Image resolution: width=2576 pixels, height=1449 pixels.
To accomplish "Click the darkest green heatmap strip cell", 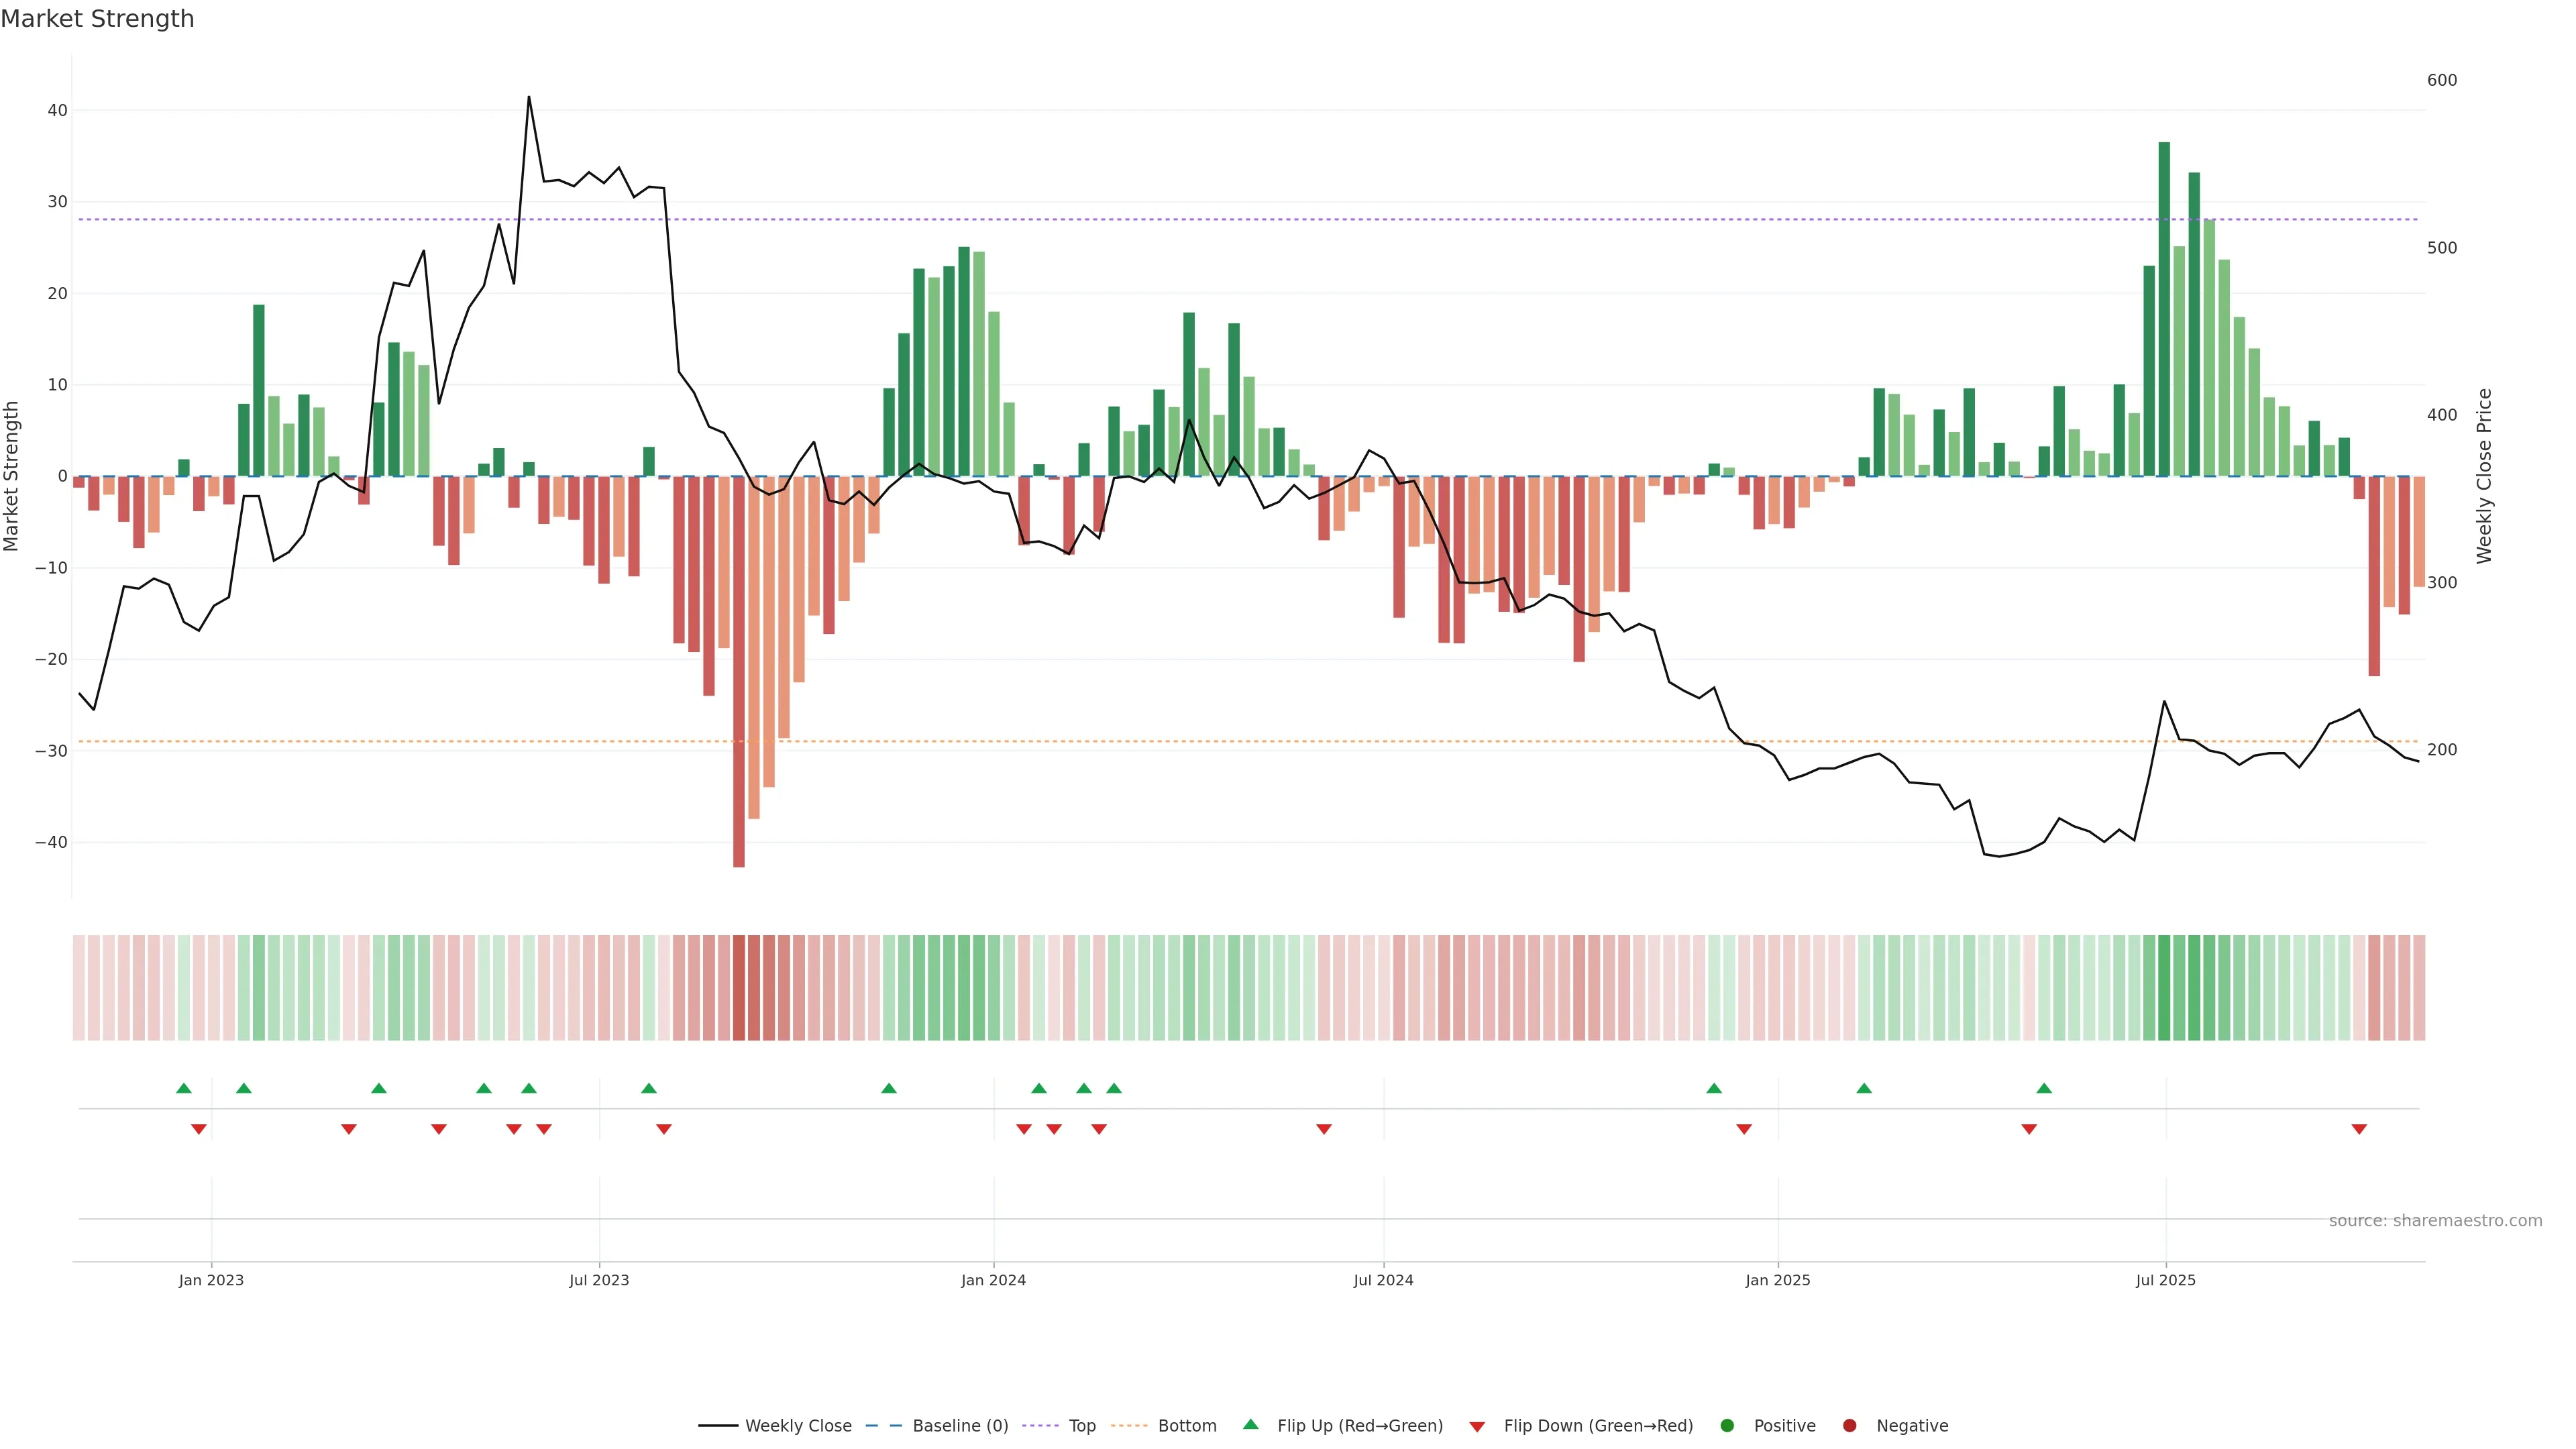I will tap(2164, 987).
